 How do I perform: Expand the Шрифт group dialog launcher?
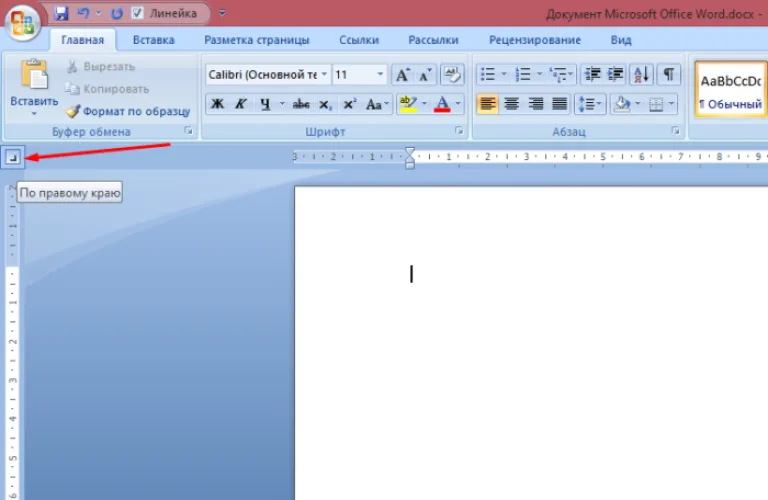coord(459,131)
